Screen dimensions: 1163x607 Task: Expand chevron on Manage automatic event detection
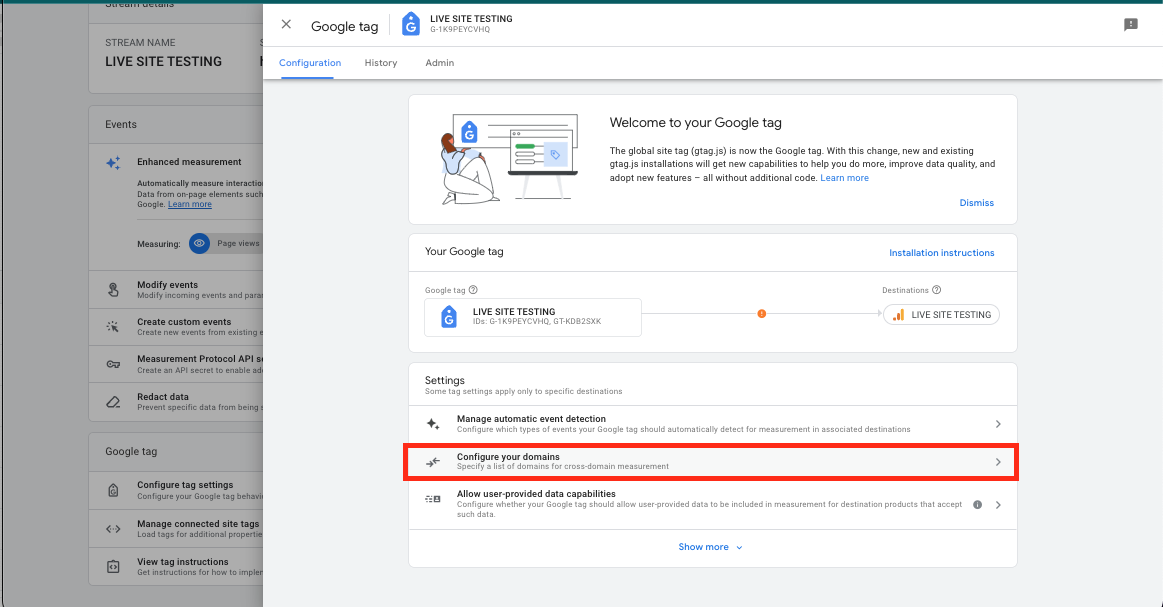pyautogui.click(x=998, y=424)
